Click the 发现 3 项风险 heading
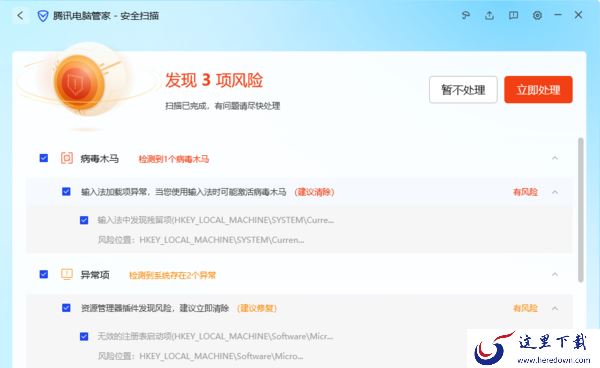The image size is (600, 368). (214, 80)
